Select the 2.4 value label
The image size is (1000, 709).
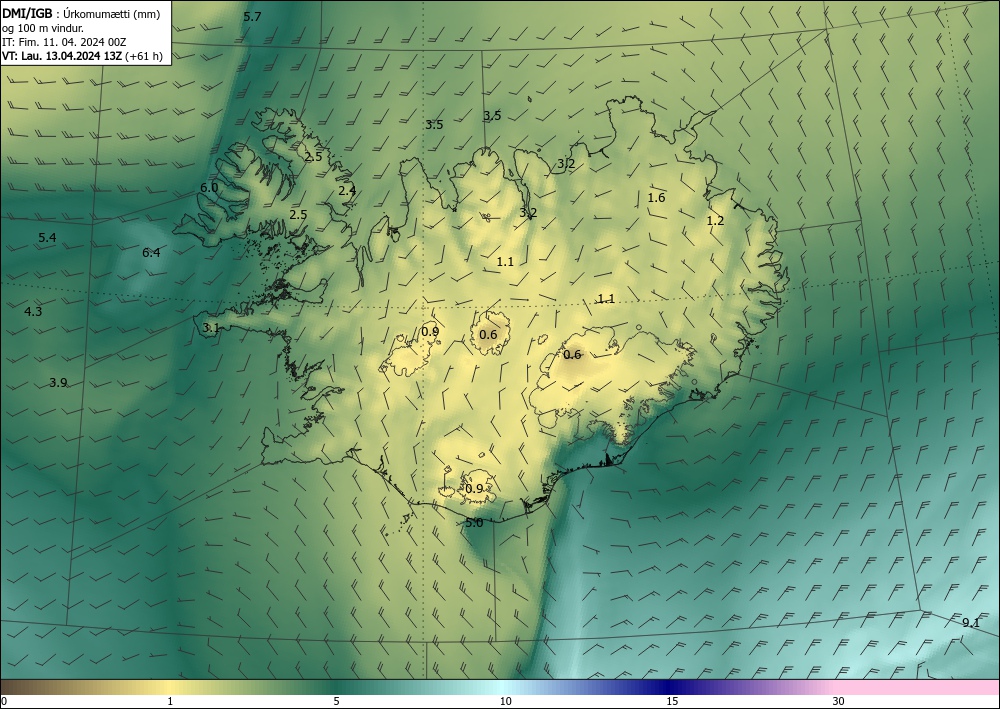point(347,190)
